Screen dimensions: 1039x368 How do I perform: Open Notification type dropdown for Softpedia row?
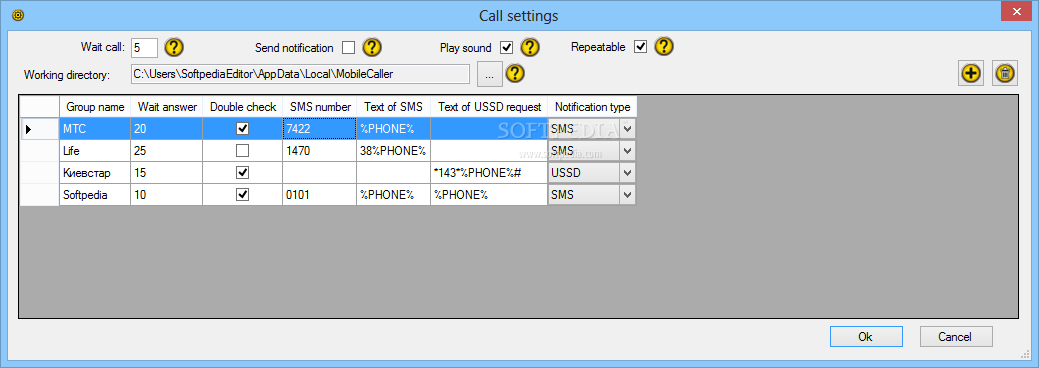(x=627, y=194)
